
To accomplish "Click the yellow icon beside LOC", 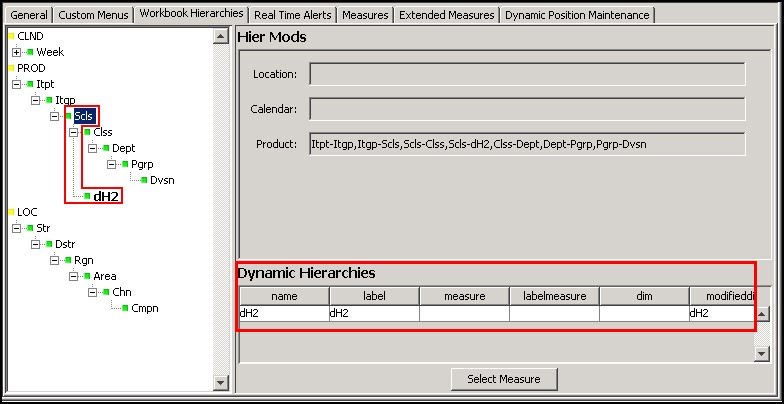I will [12, 212].
